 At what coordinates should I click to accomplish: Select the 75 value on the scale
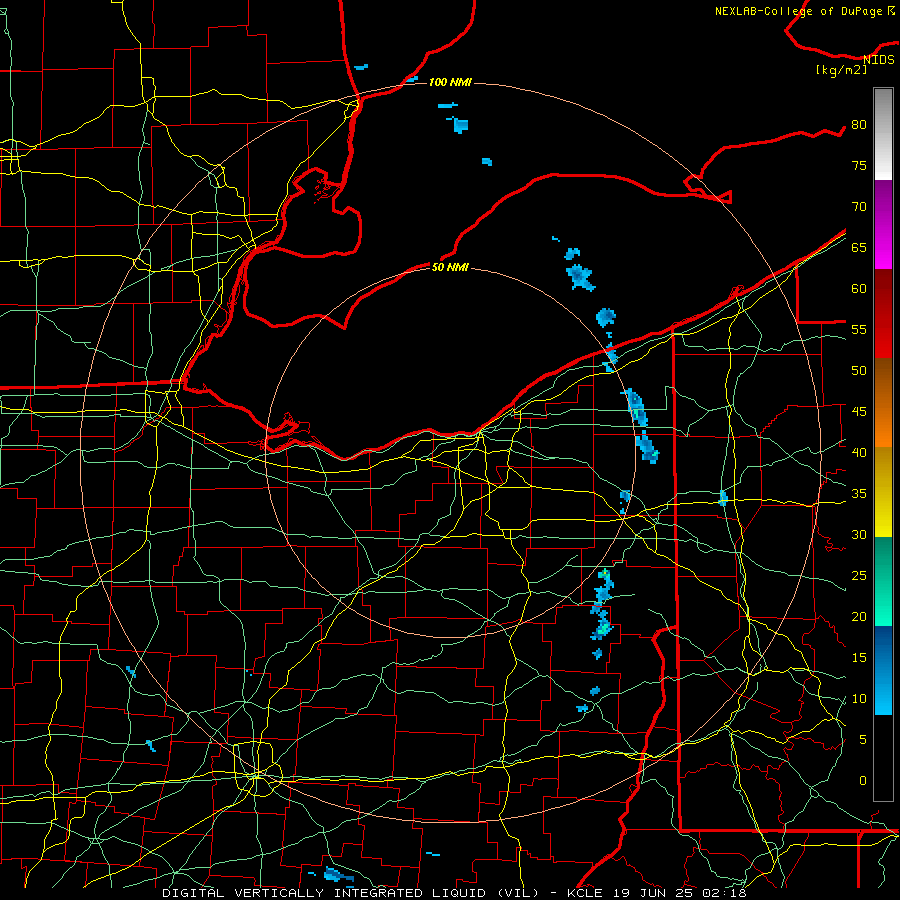tap(859, 165)
